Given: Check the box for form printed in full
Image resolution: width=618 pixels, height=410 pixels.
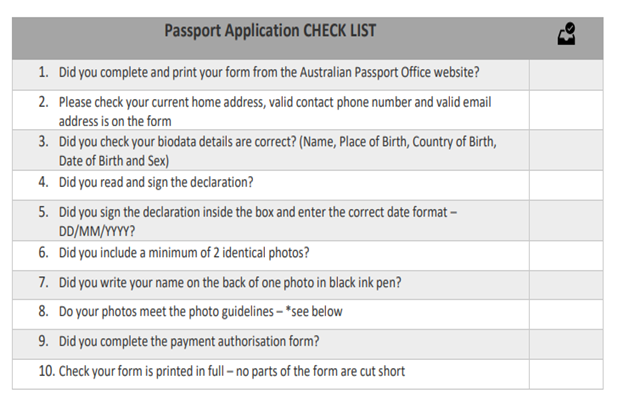Looking at the screenshot, I should tap(566, 373).
